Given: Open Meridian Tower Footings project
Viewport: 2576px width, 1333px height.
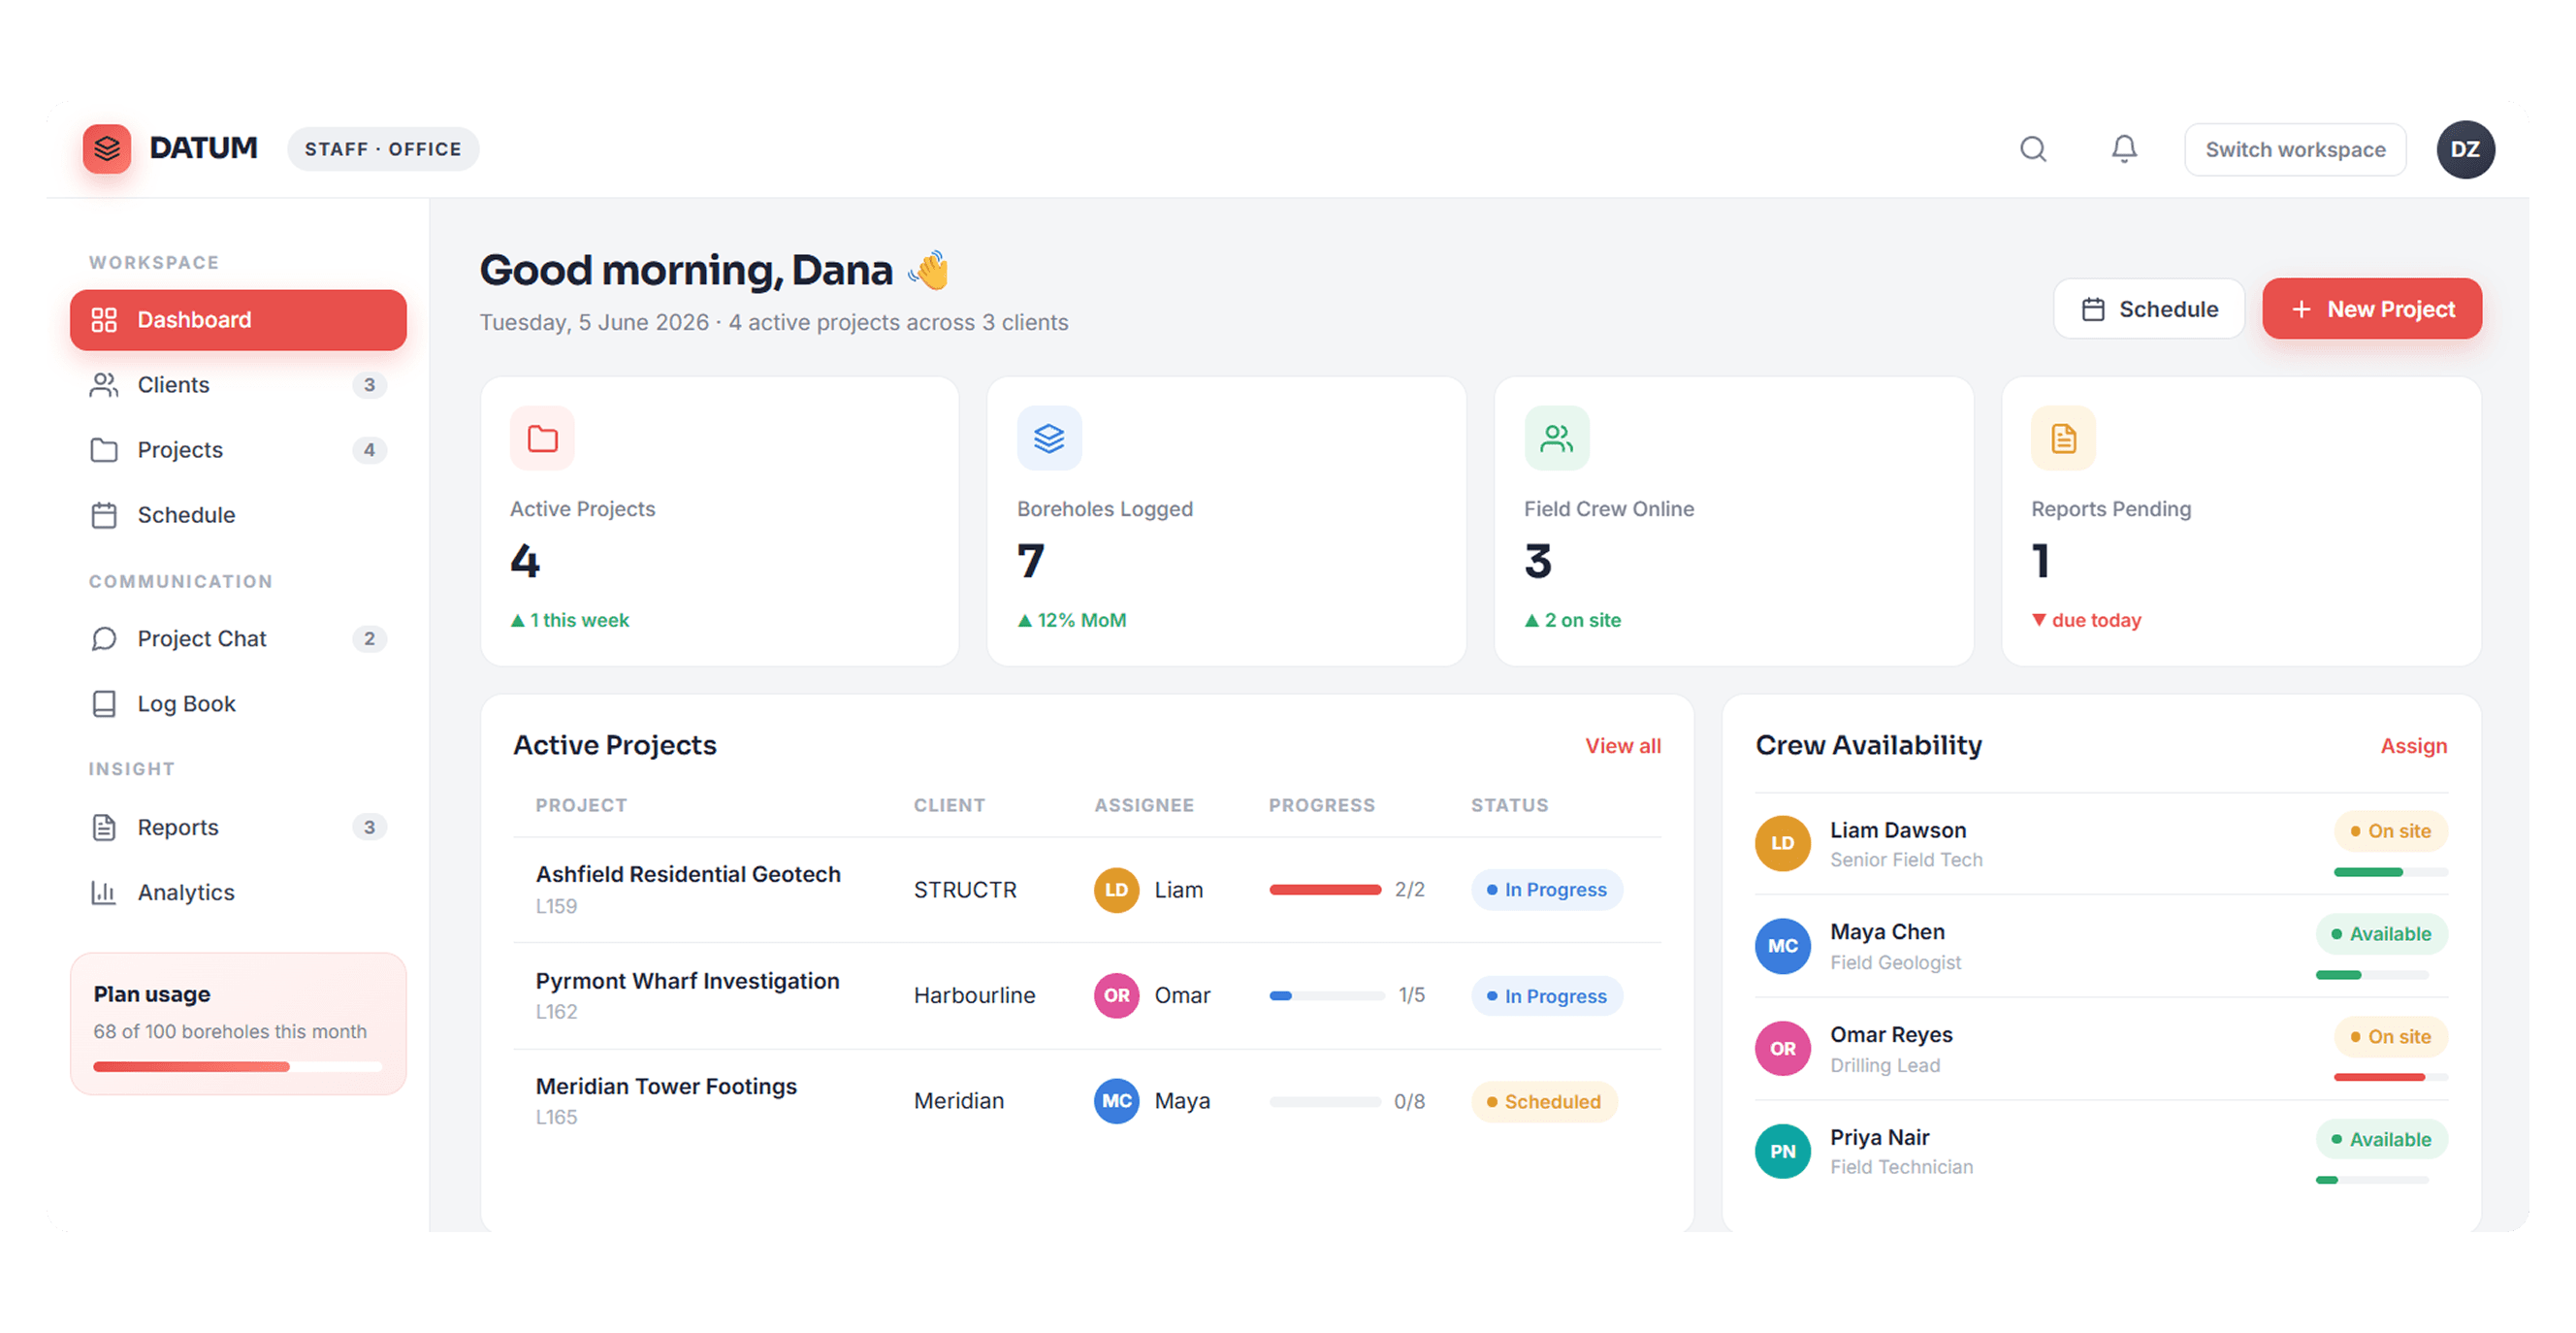Looking at the screenshot, I should pyautogui.click(x=666, y=1087).
